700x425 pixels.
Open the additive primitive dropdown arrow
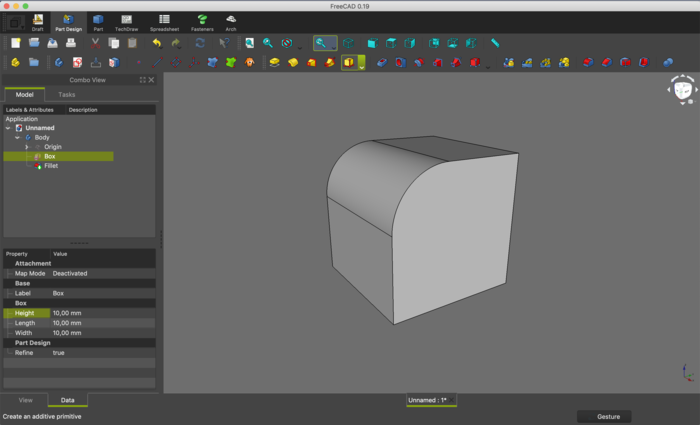click(361, 63)
